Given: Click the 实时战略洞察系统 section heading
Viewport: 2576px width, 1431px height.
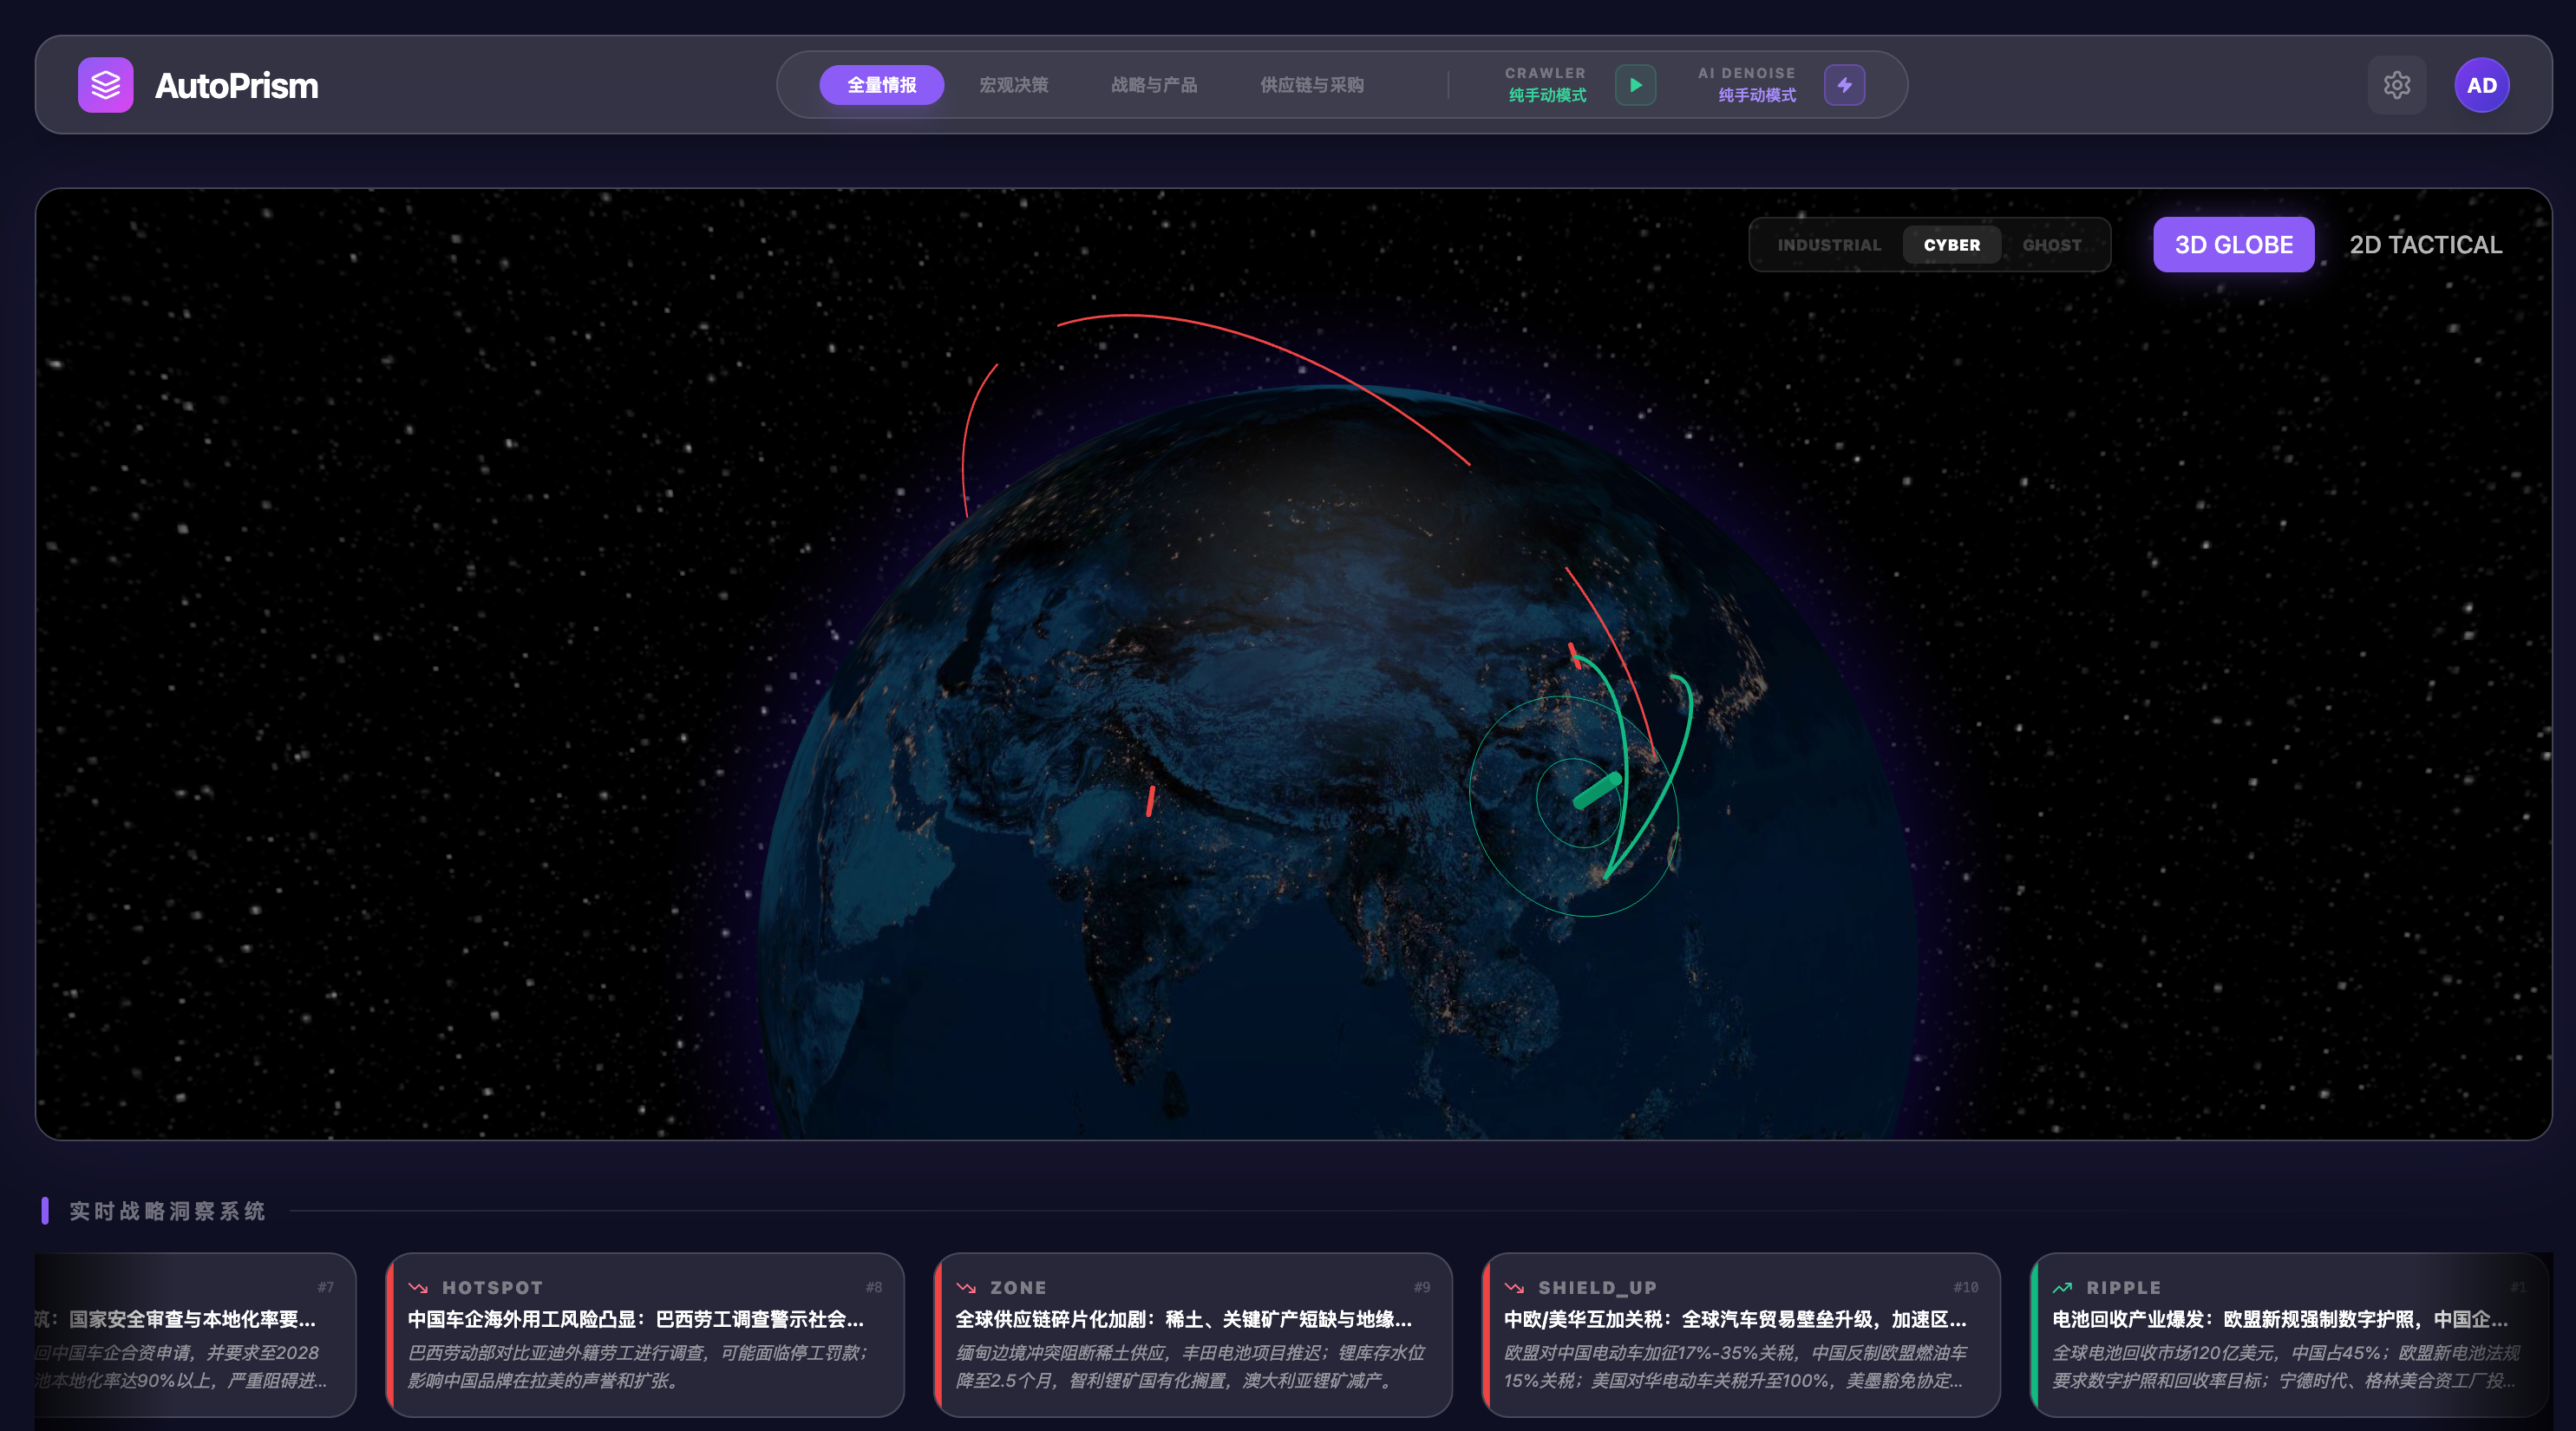Looking at the screenshot, I should coord(167,1211).
